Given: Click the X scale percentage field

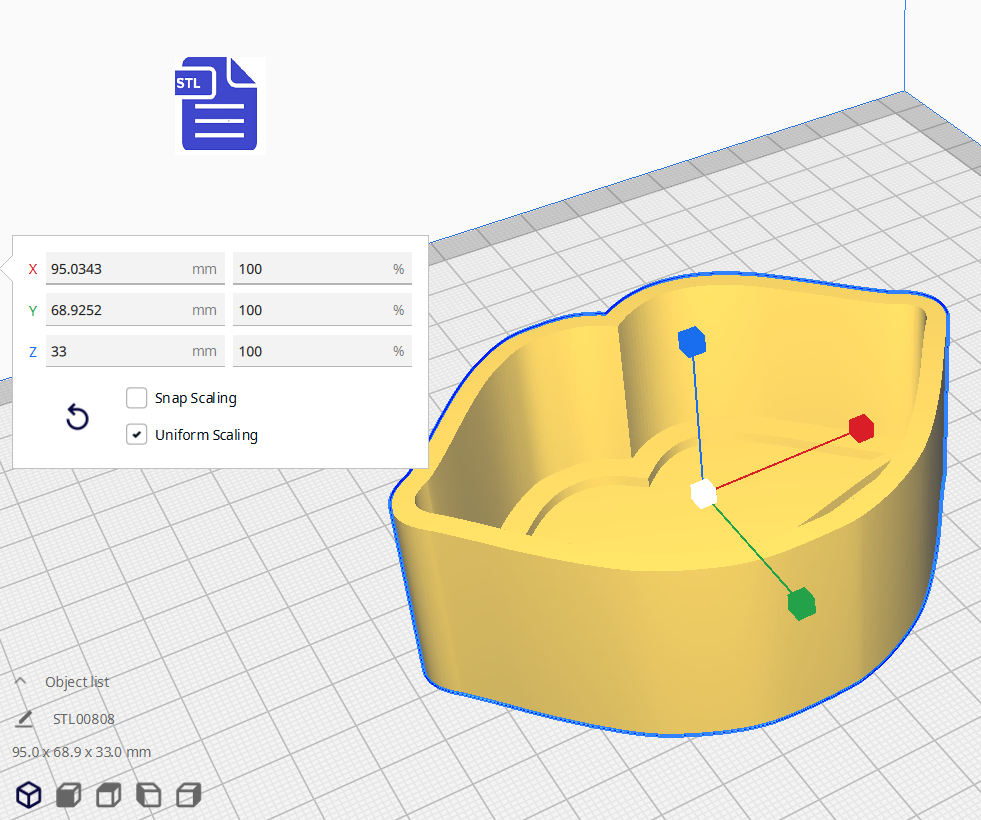Looking at the screenshot, I should click(312, 269).
